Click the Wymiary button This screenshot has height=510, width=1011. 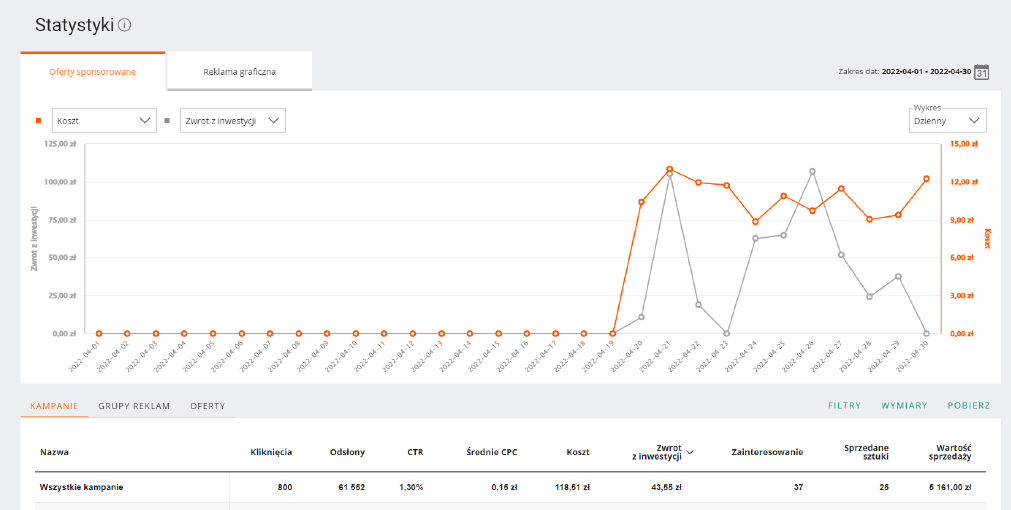[904, 406]
